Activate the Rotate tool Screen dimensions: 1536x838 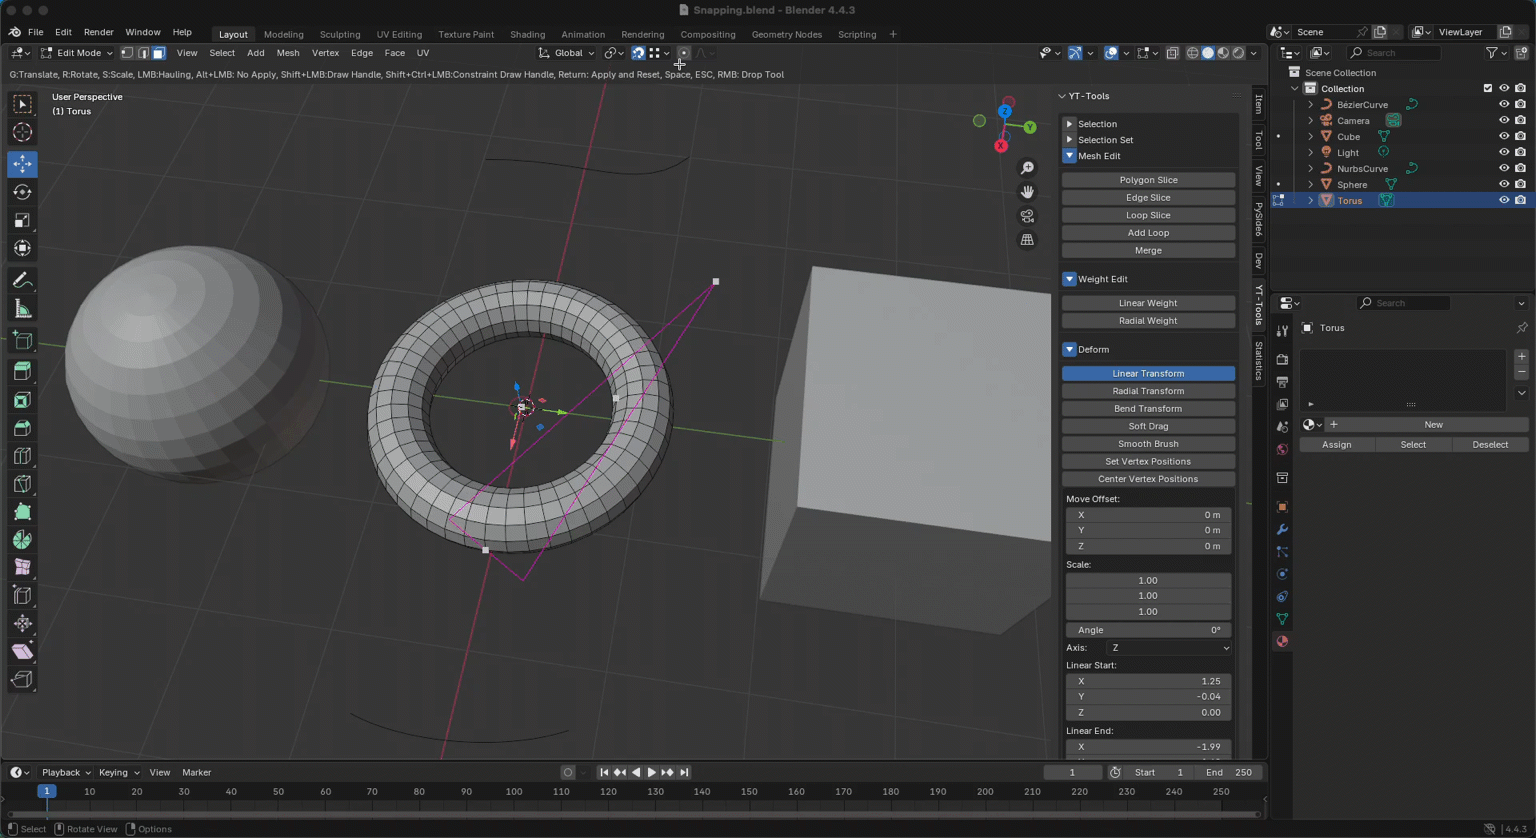pyautogui.click(x=22, y=192)
